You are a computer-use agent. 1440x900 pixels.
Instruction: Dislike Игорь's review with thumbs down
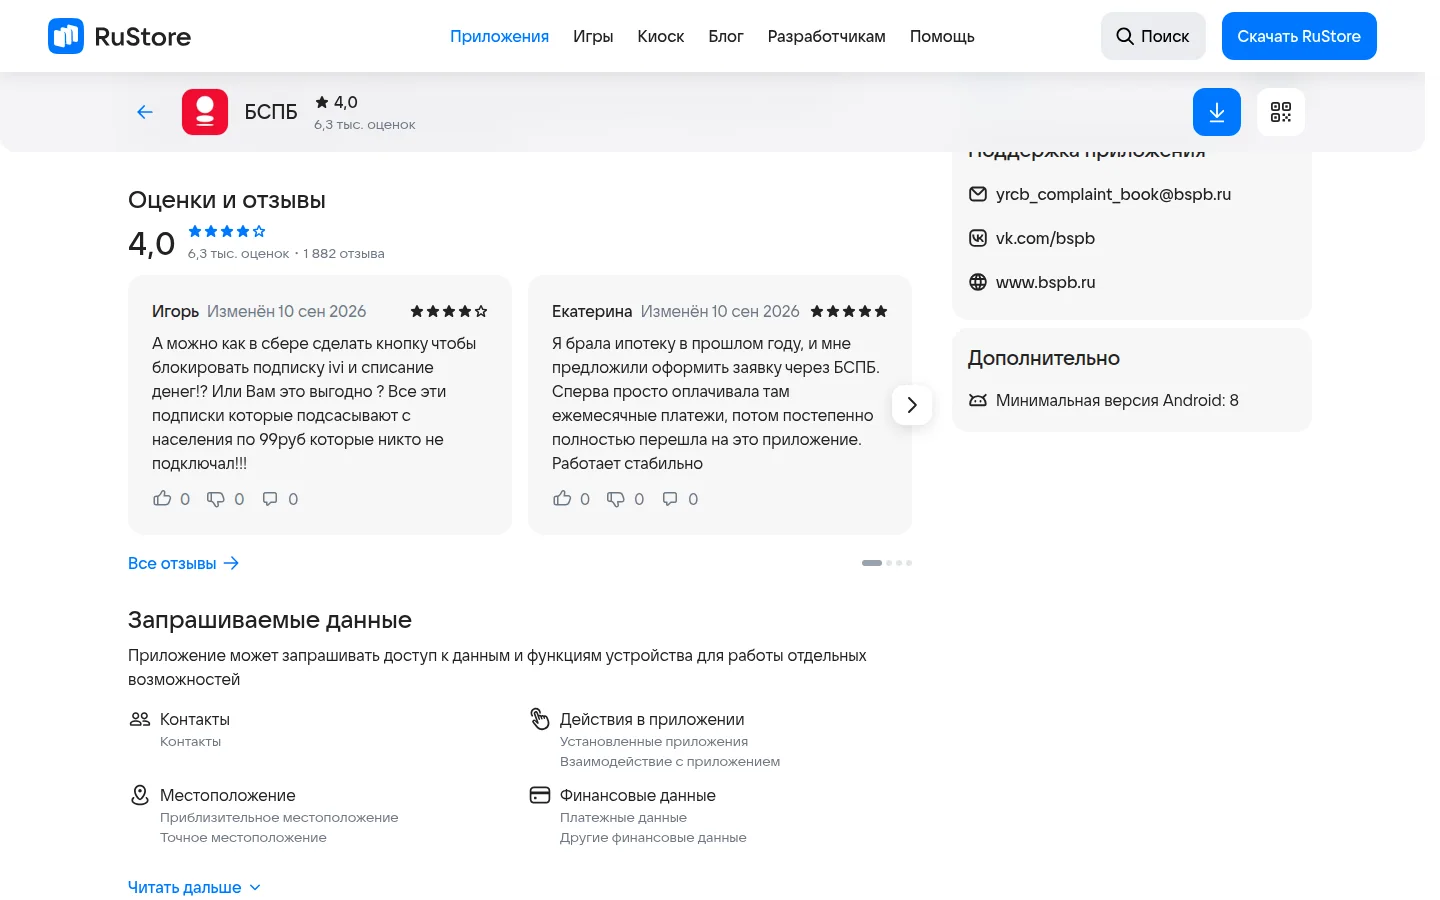coord(215,498)
